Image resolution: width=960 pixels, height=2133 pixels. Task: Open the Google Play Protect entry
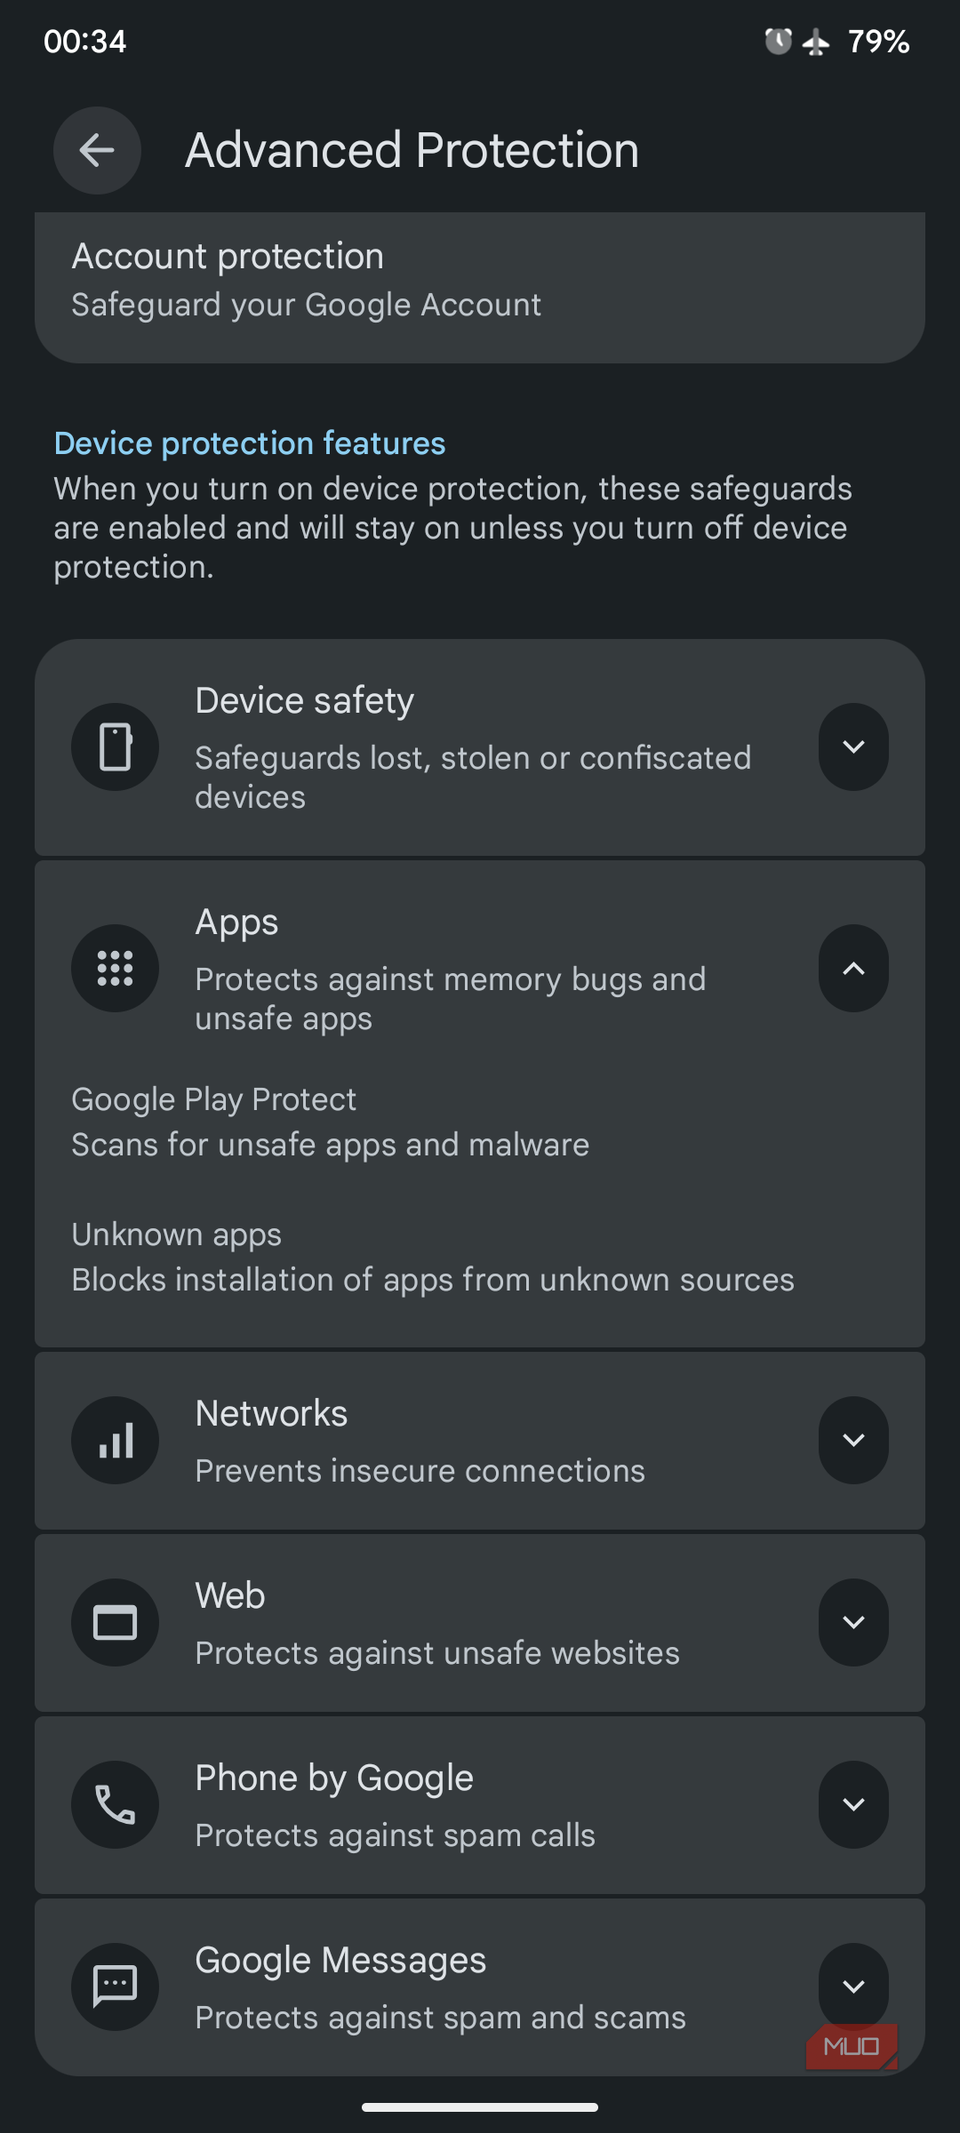pos(480,1122)
